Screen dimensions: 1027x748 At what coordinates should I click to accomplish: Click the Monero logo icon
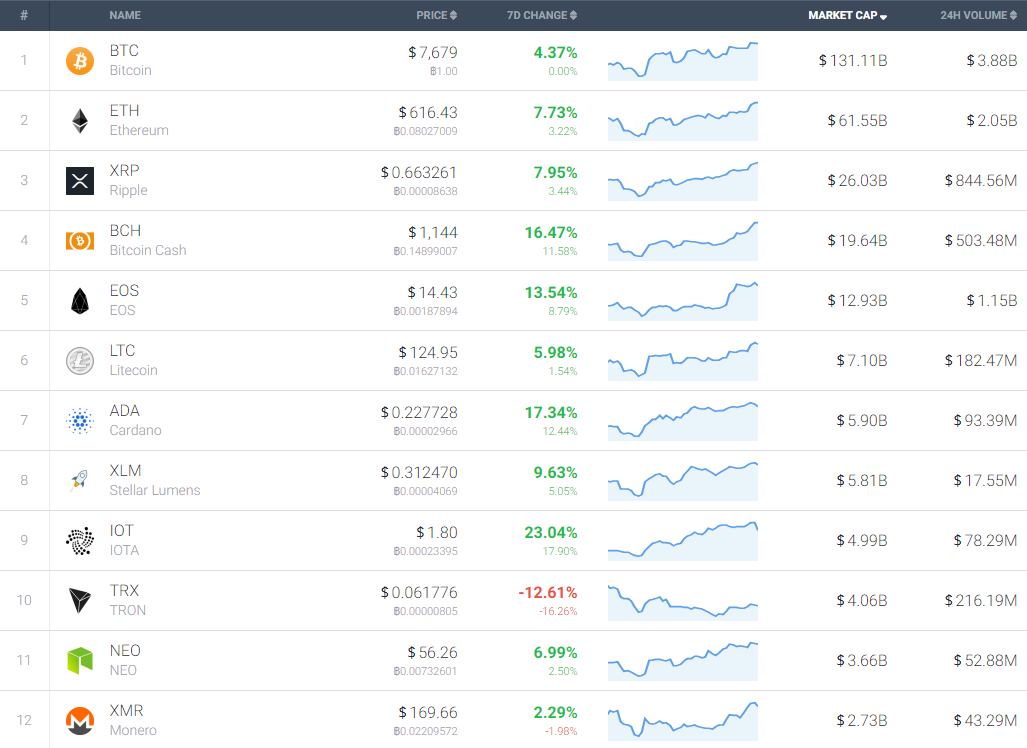pyautogui.click(x=80, y=720)
